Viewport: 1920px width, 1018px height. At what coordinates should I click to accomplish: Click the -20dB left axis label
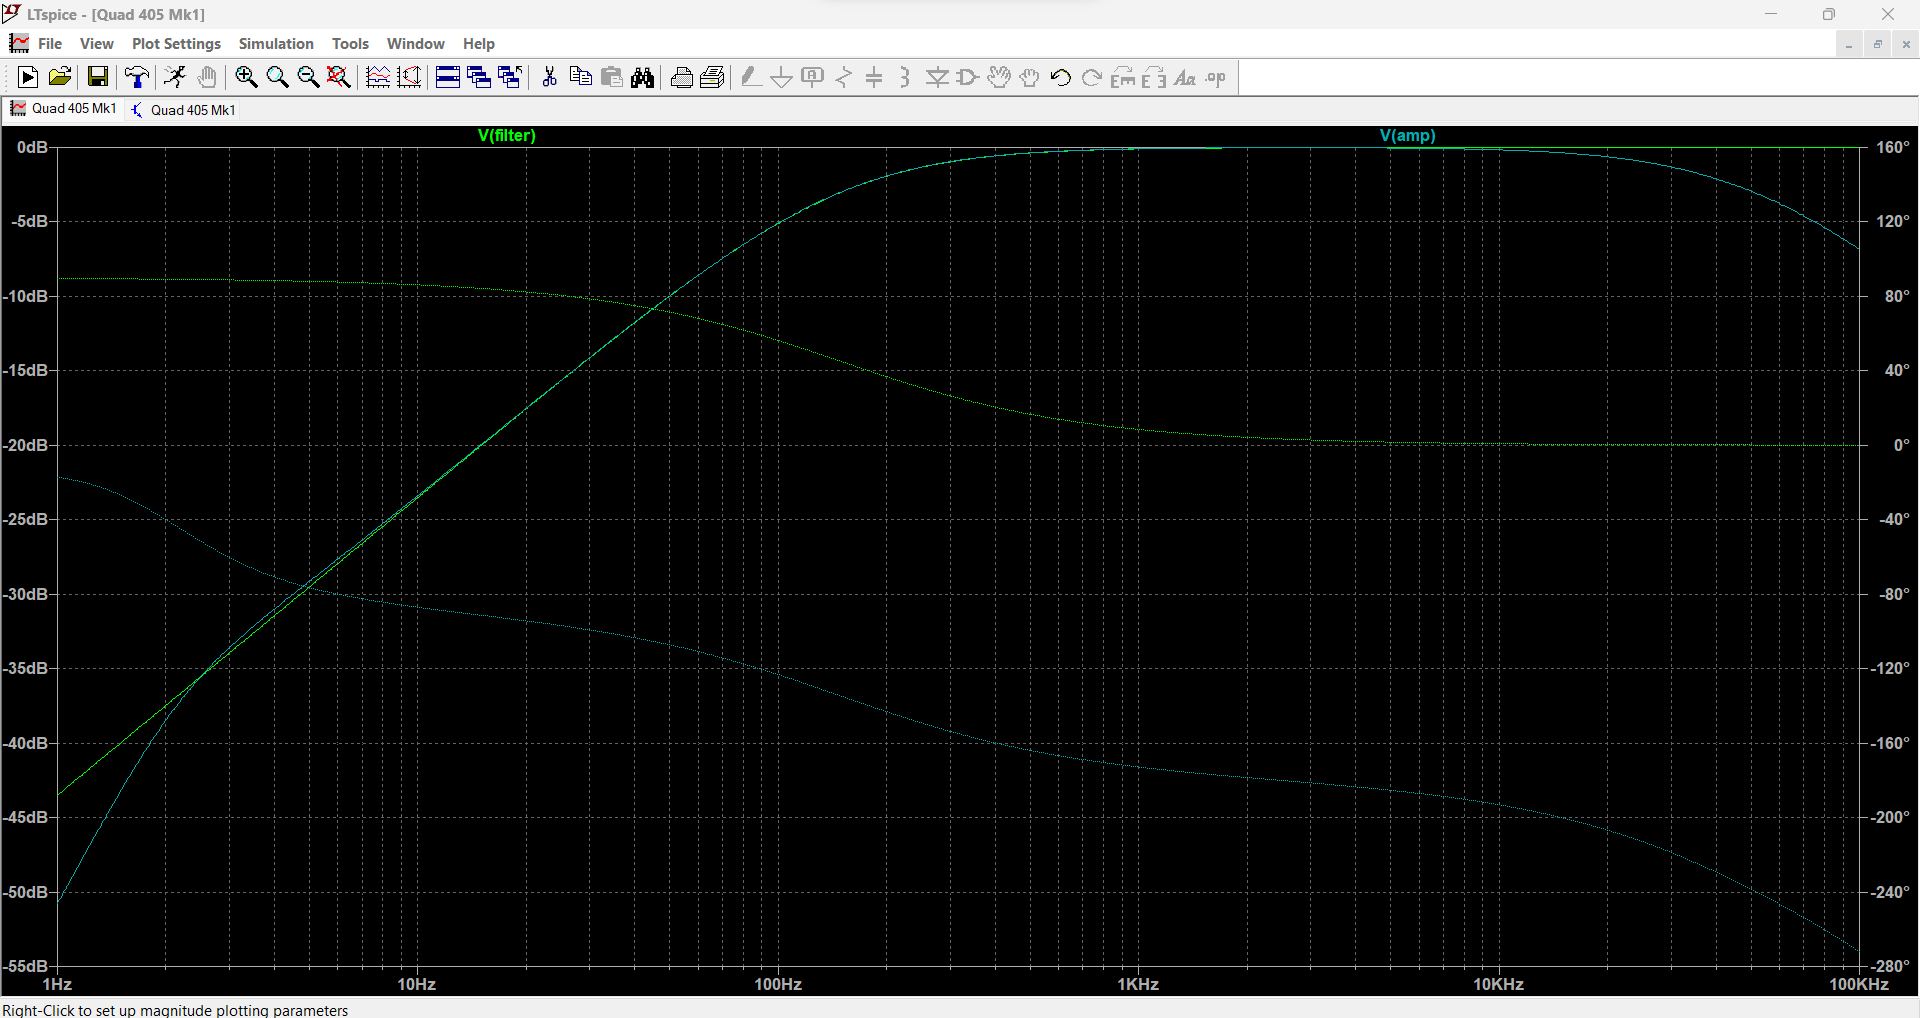click(26, 445)
